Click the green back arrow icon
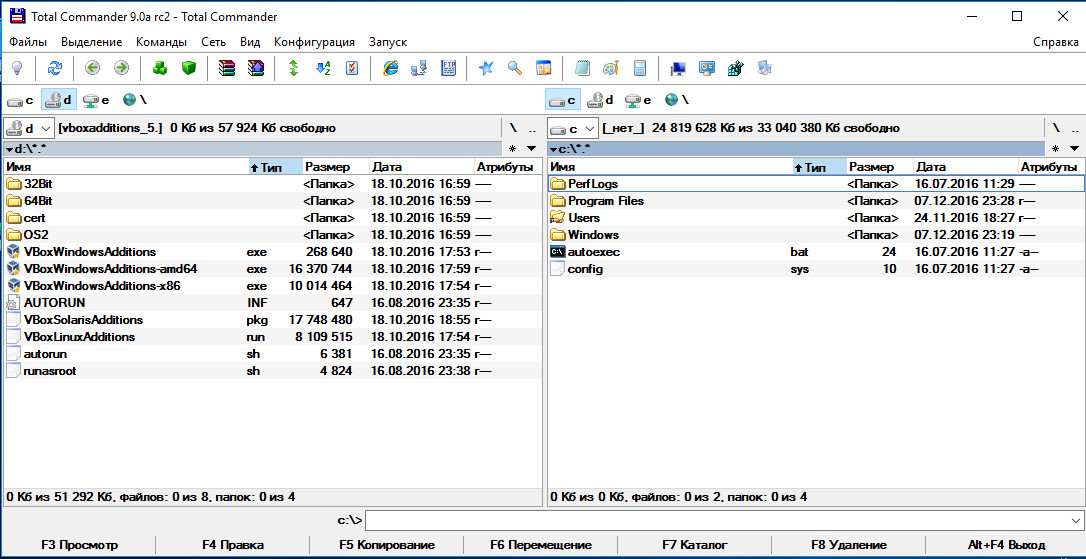The height and width of the screenshot is (559, 1086). tap(93, 68)
